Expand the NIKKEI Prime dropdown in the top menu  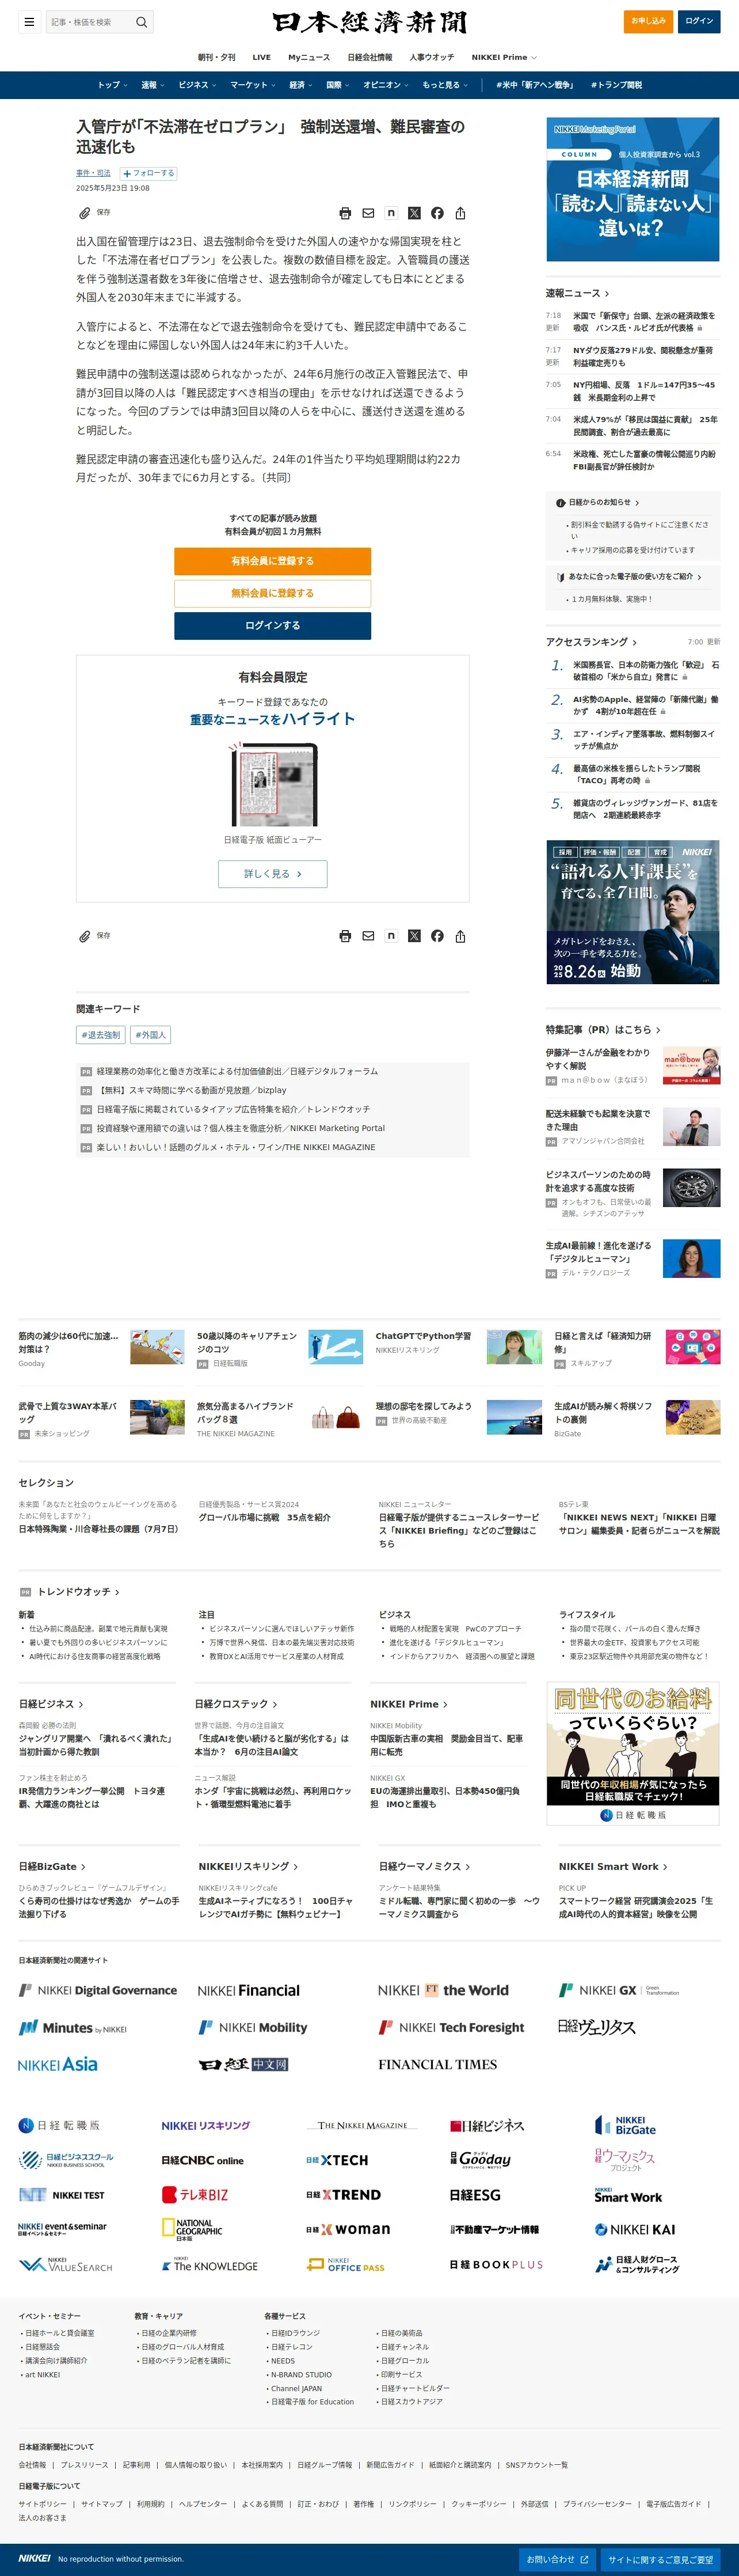point(504,57)
